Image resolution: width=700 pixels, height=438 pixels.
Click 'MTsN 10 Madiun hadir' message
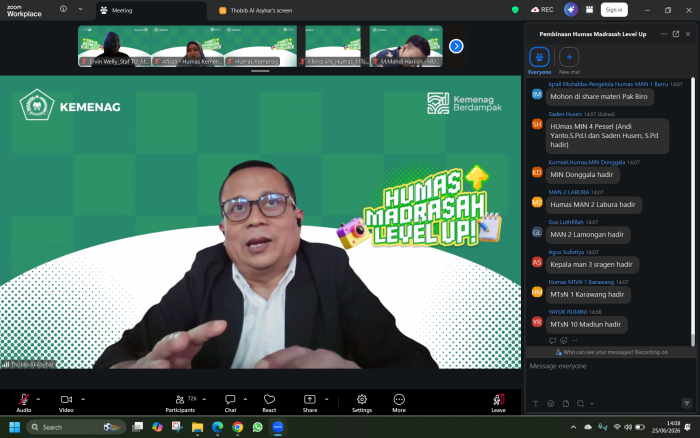tap(586, 324)
